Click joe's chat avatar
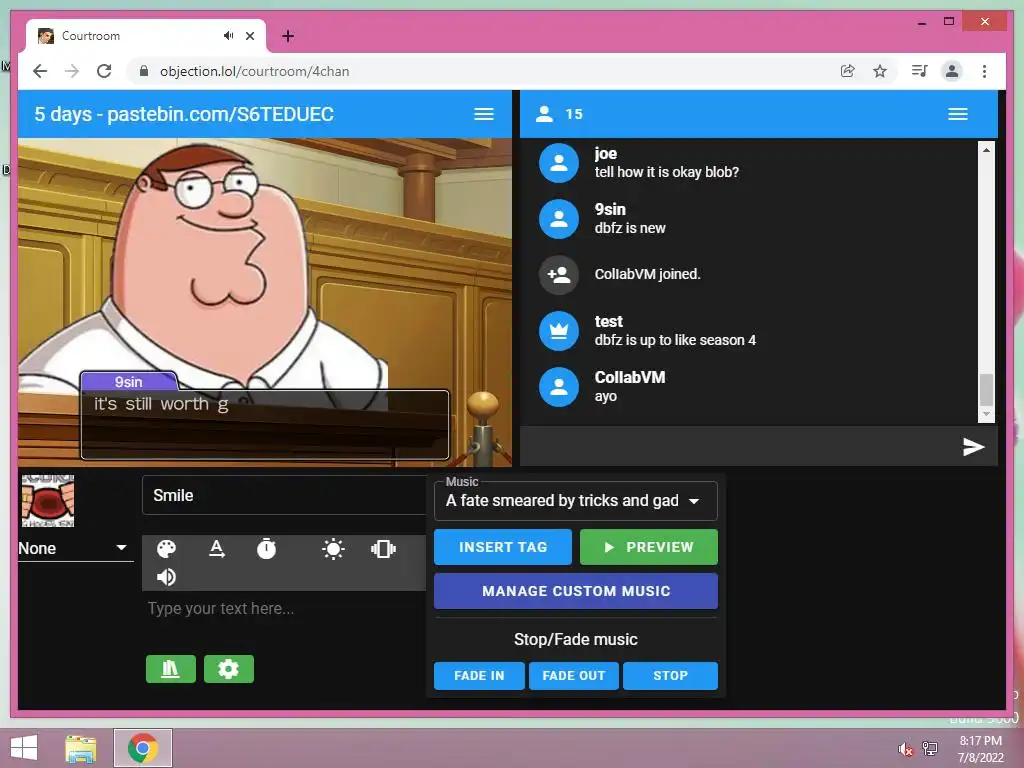Image resolution: width=1024 pixels, height=768 pixels. coord(558,163)
